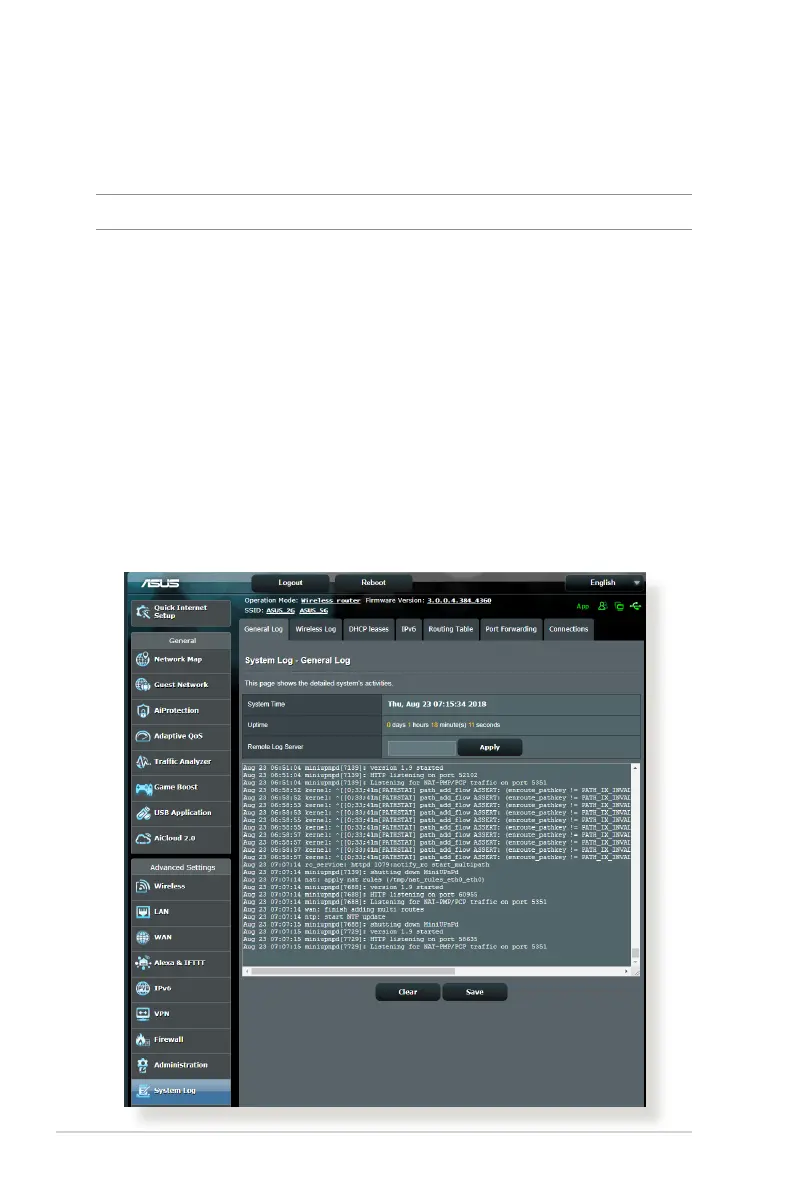
Task: Click the Reboot button
Action: click(373, 583)
